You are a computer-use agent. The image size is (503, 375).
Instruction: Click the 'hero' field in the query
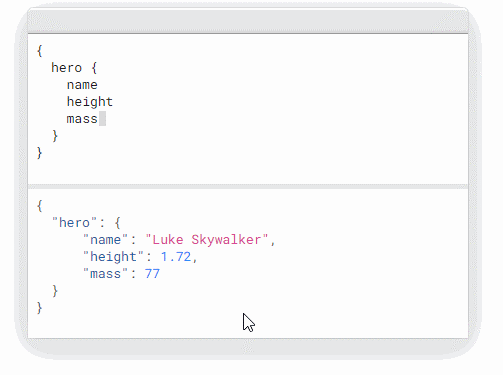pyautogui.click(x=66, y=68)
